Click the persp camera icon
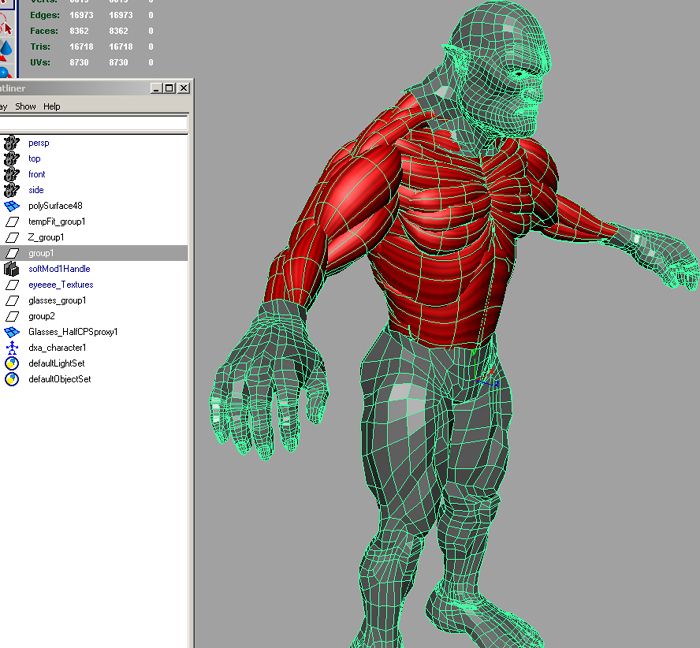Viewport: 700px width, 648px height. [12, 143]
